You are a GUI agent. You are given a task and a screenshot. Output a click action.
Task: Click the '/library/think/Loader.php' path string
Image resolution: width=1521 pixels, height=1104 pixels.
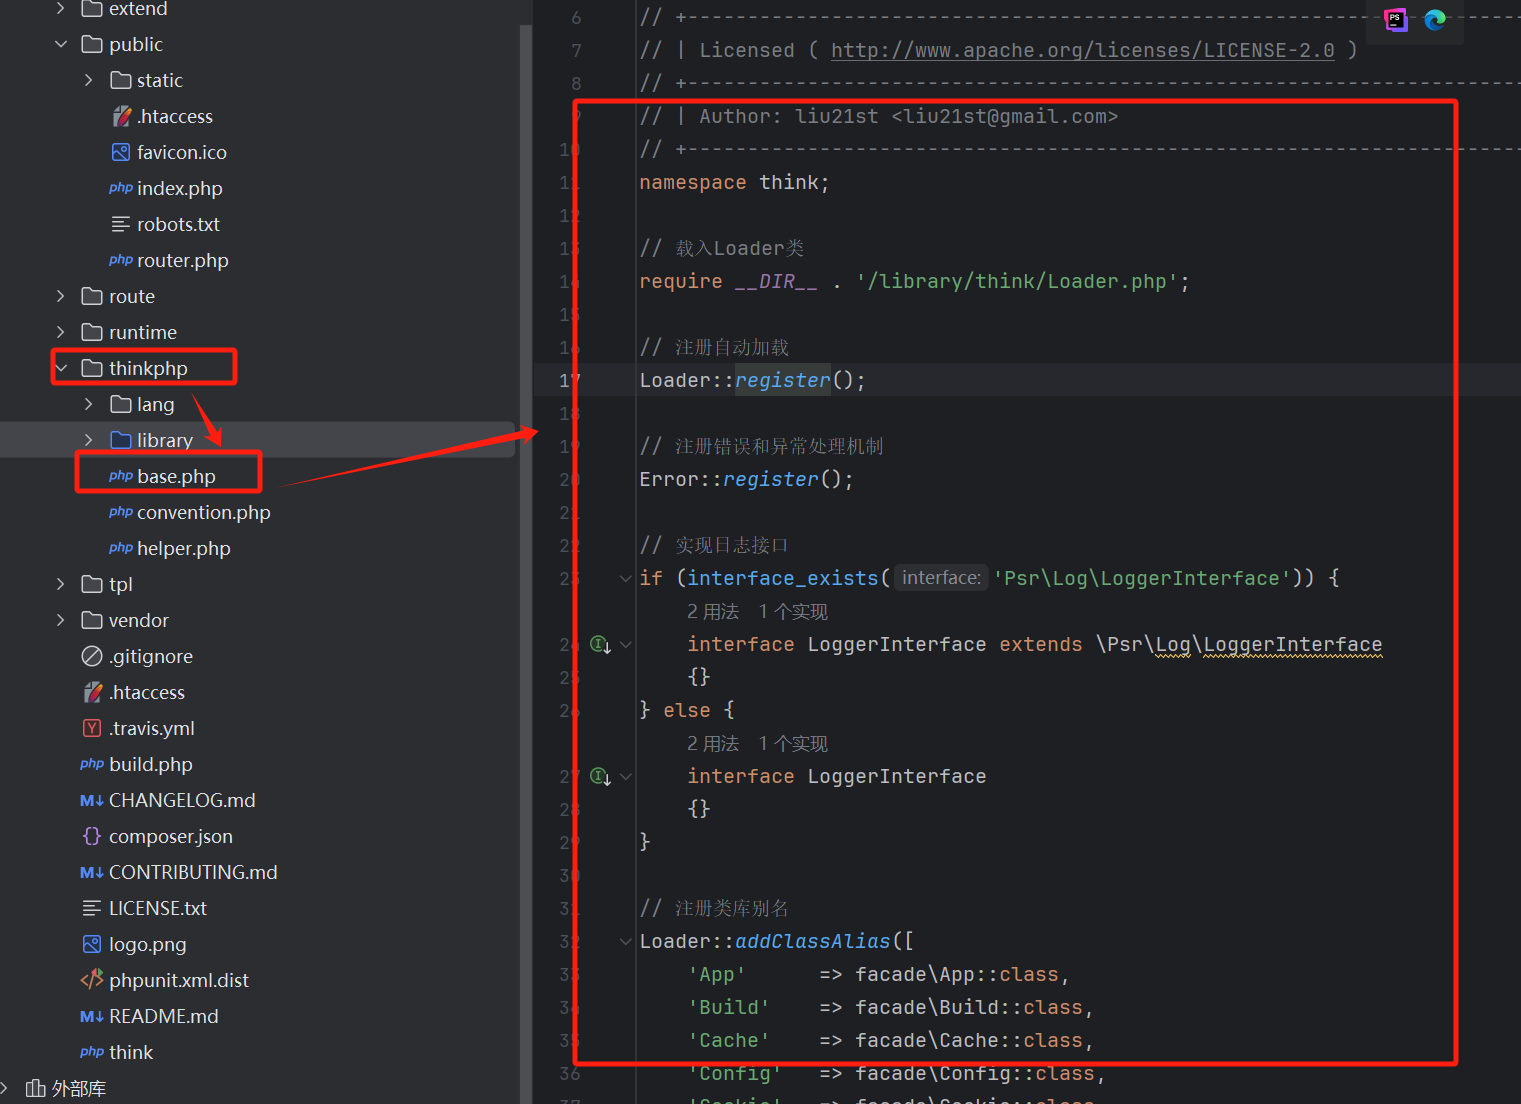point(1017,281)
